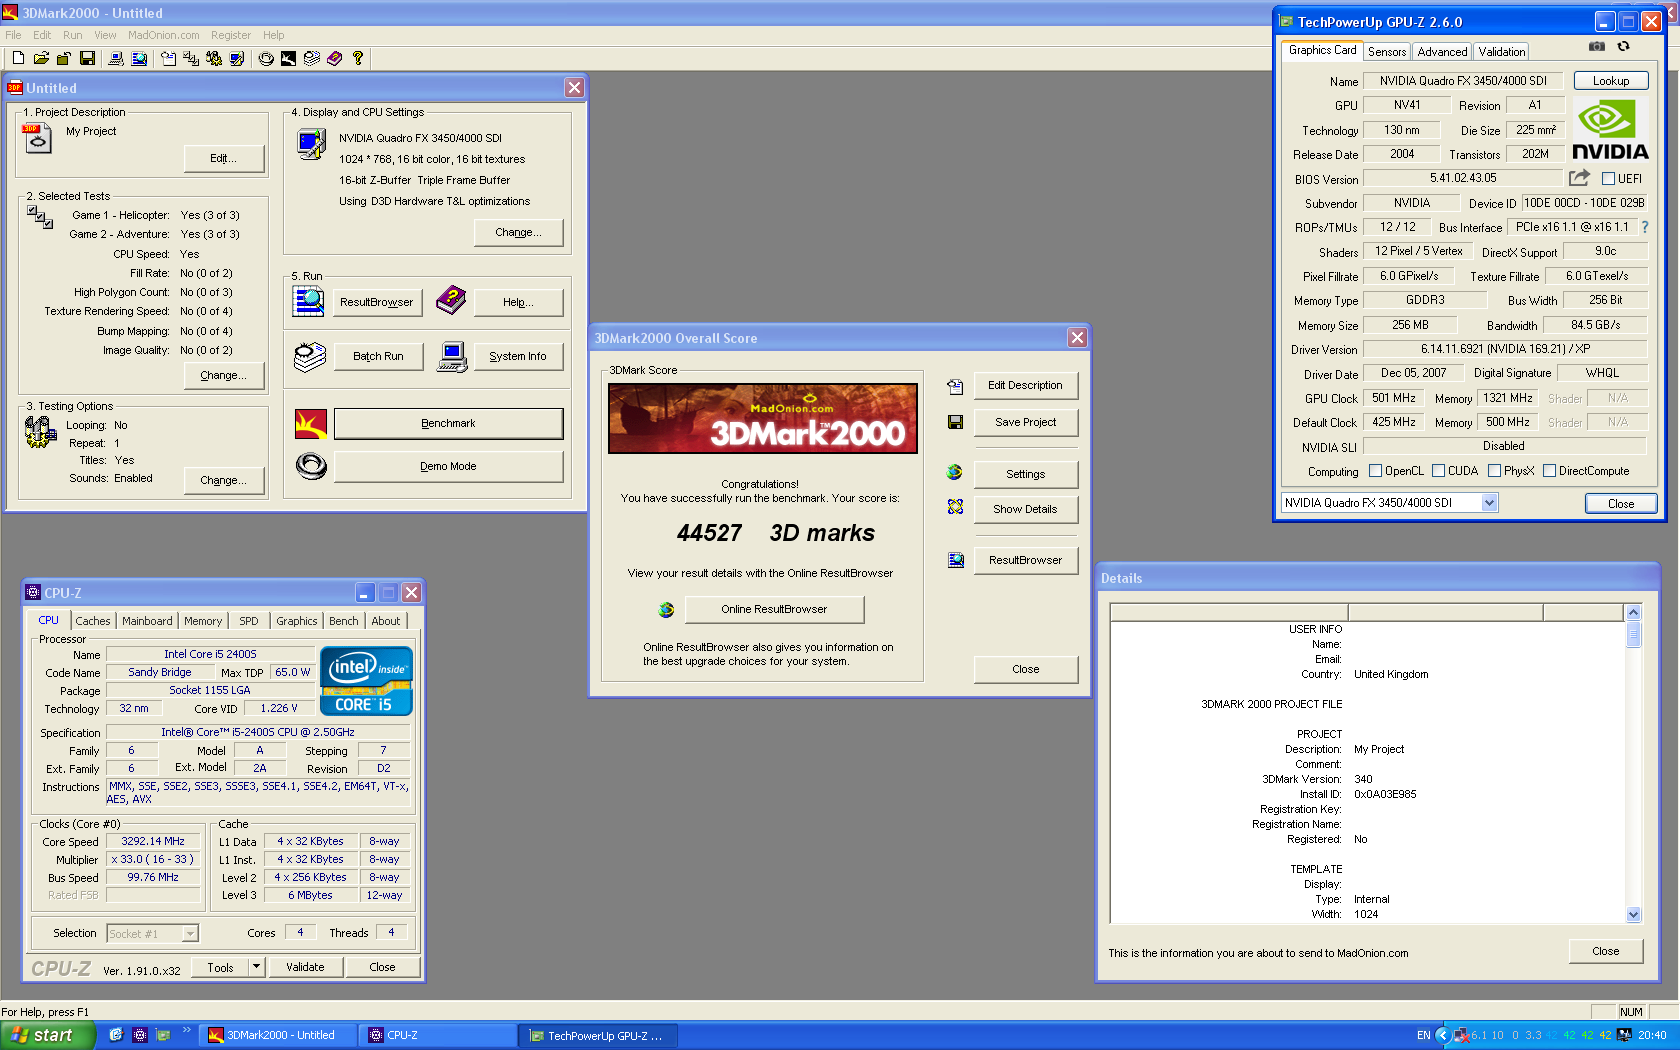
Task: Click the Open project folder toolbar icon
Action: pos(41,59)
